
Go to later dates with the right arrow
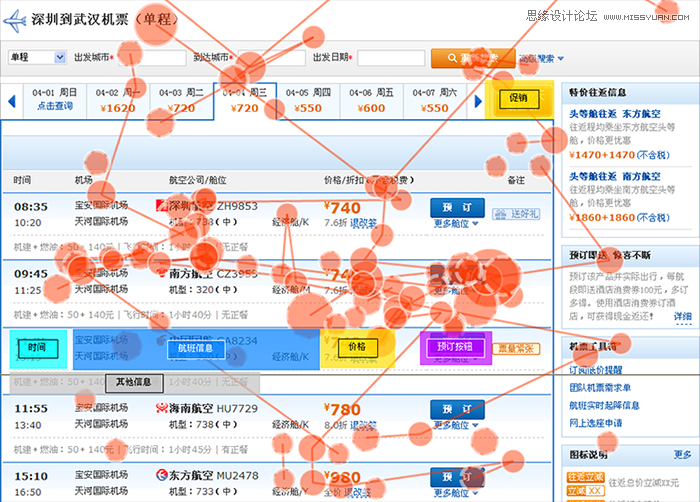pyautogui.click(x=478, y=101)
